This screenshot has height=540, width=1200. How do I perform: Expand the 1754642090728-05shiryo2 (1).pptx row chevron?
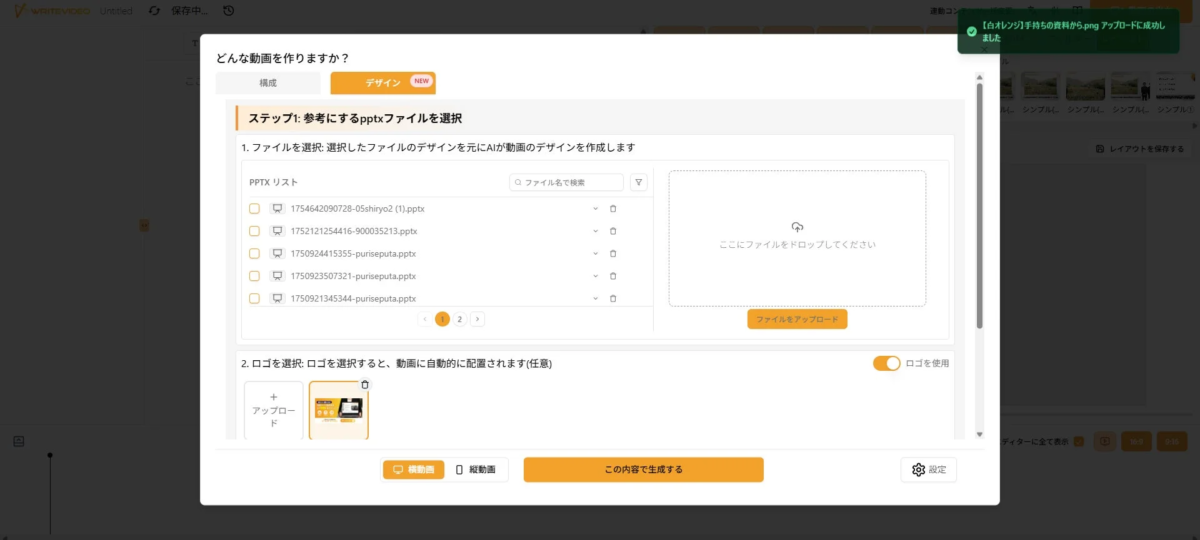point(596,209)
